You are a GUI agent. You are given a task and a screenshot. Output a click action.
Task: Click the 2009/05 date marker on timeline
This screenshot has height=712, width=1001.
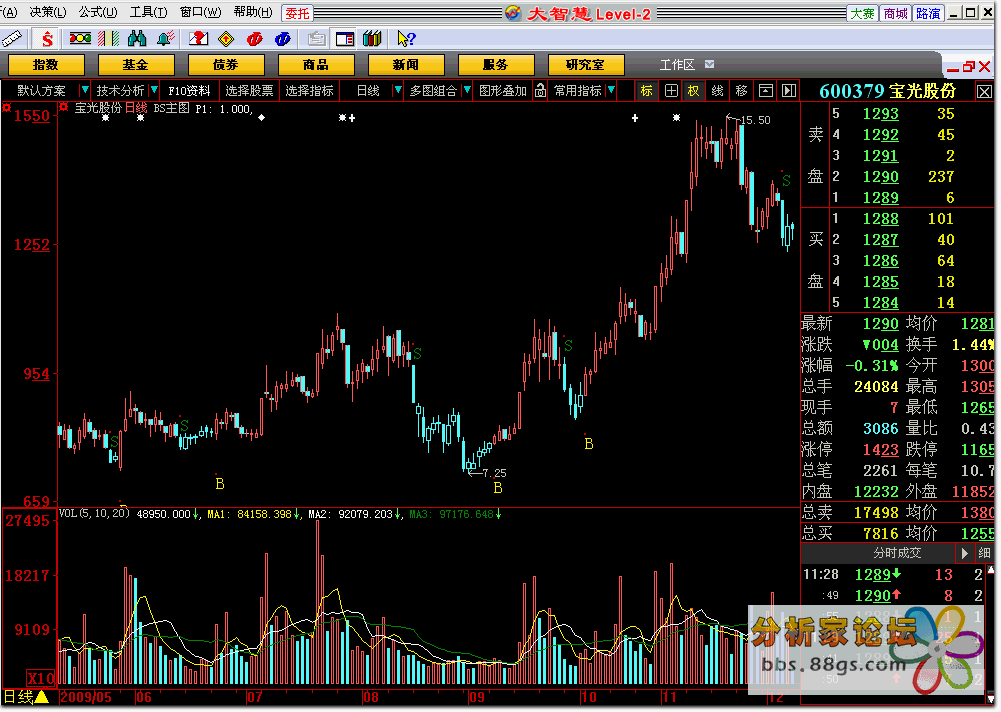[86, 697]
